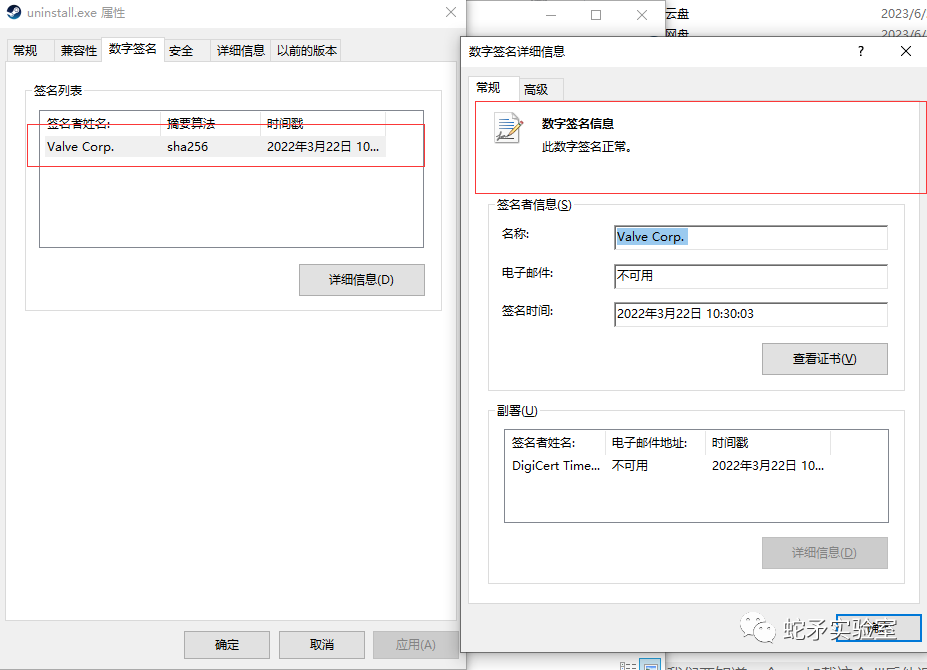This screenshot has height=670, width=927.
Task: Click the 电子邮件地址 column header
Action: point(655,442)
